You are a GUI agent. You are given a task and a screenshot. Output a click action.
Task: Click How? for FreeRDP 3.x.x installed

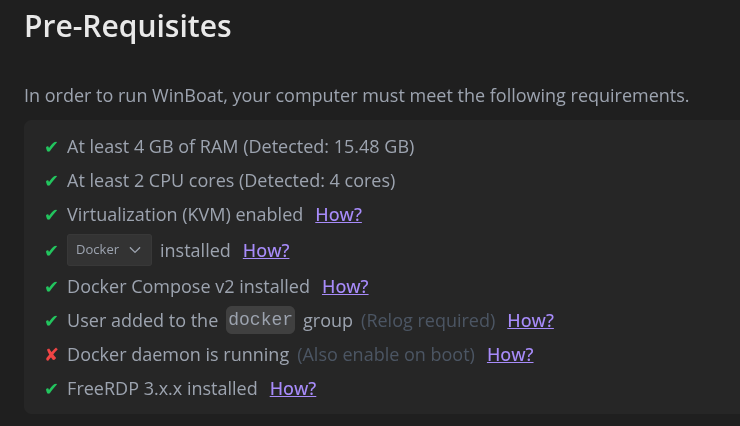pos(293,388)
